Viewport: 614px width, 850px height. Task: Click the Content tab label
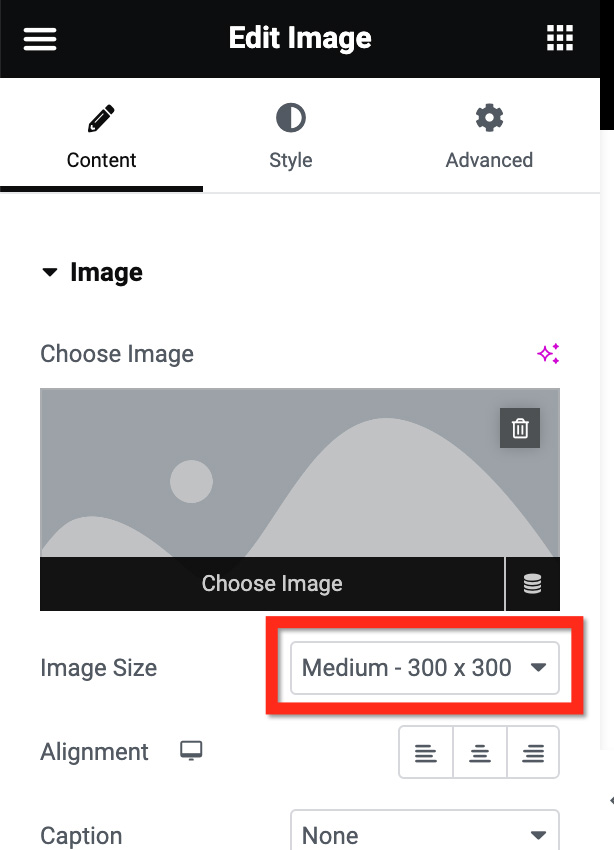(101, 160)
